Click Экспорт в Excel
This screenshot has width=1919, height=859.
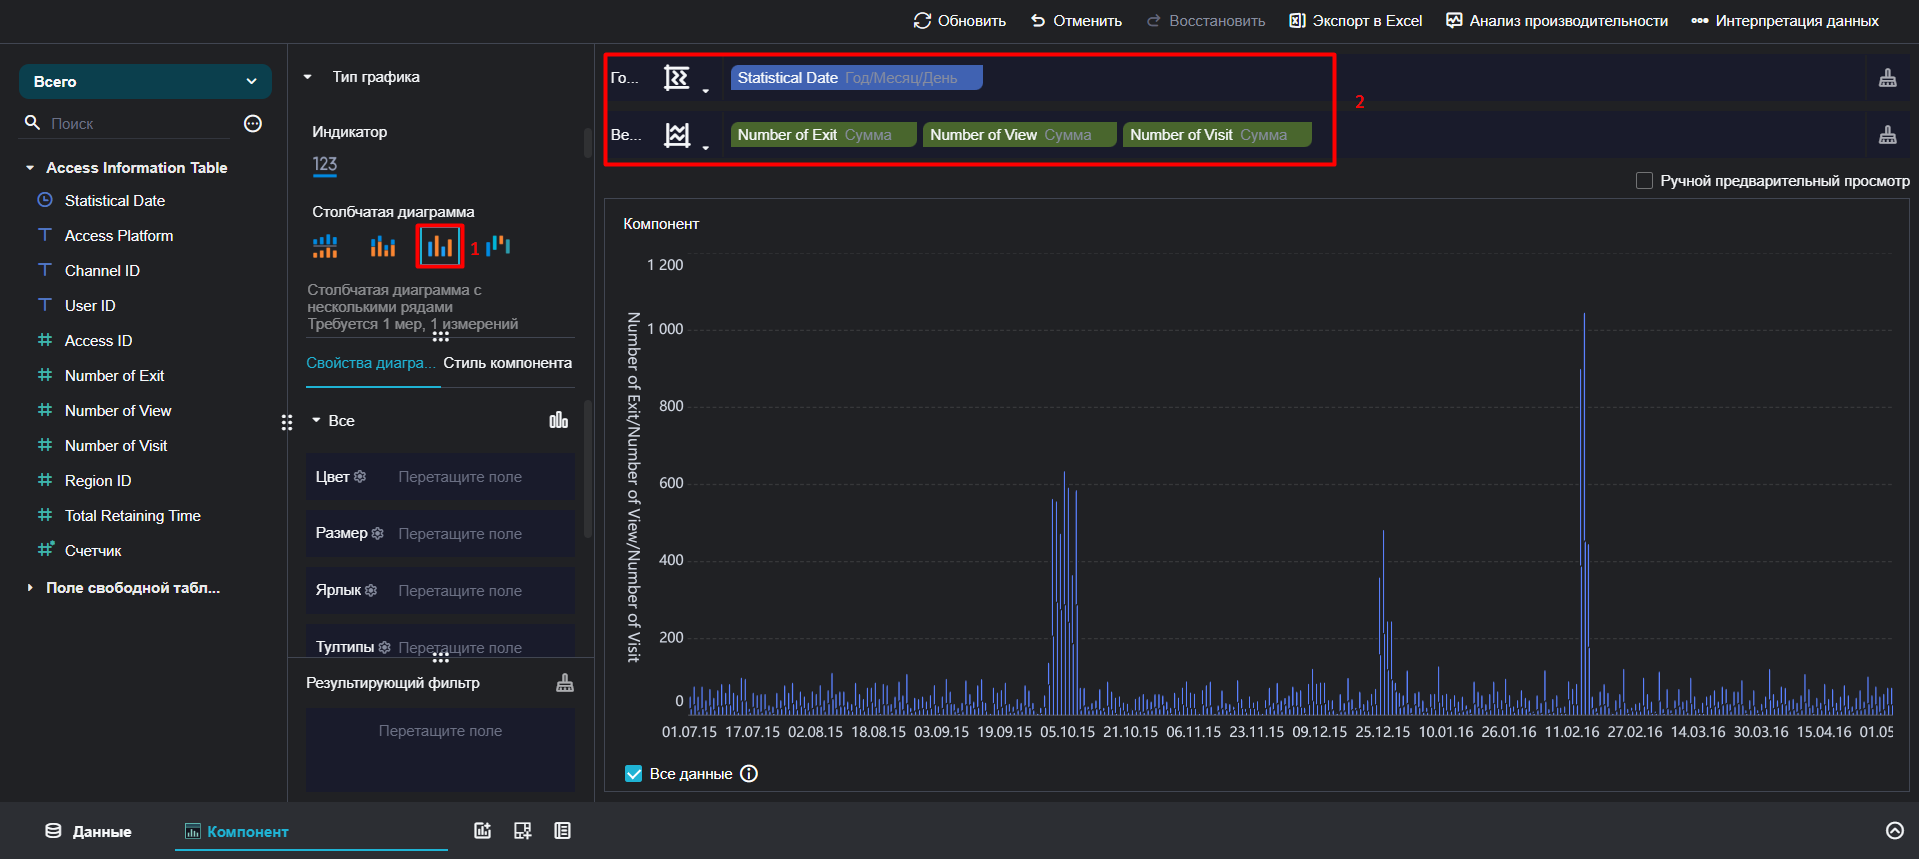pyautogui.click(x=1356, y=21)
